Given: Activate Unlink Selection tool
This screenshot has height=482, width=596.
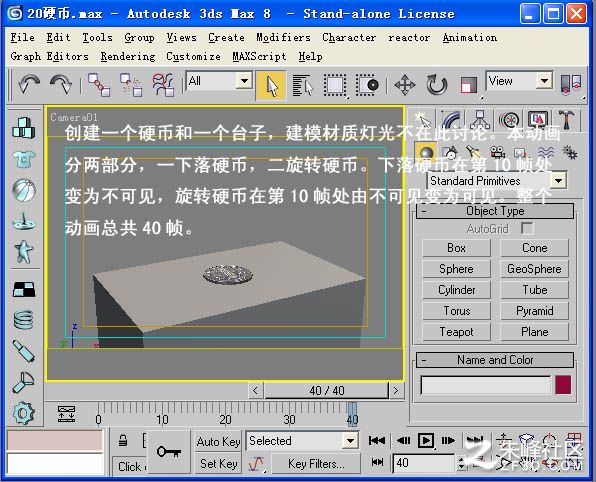Looking at the screenshot, I should tap(131, 84).
